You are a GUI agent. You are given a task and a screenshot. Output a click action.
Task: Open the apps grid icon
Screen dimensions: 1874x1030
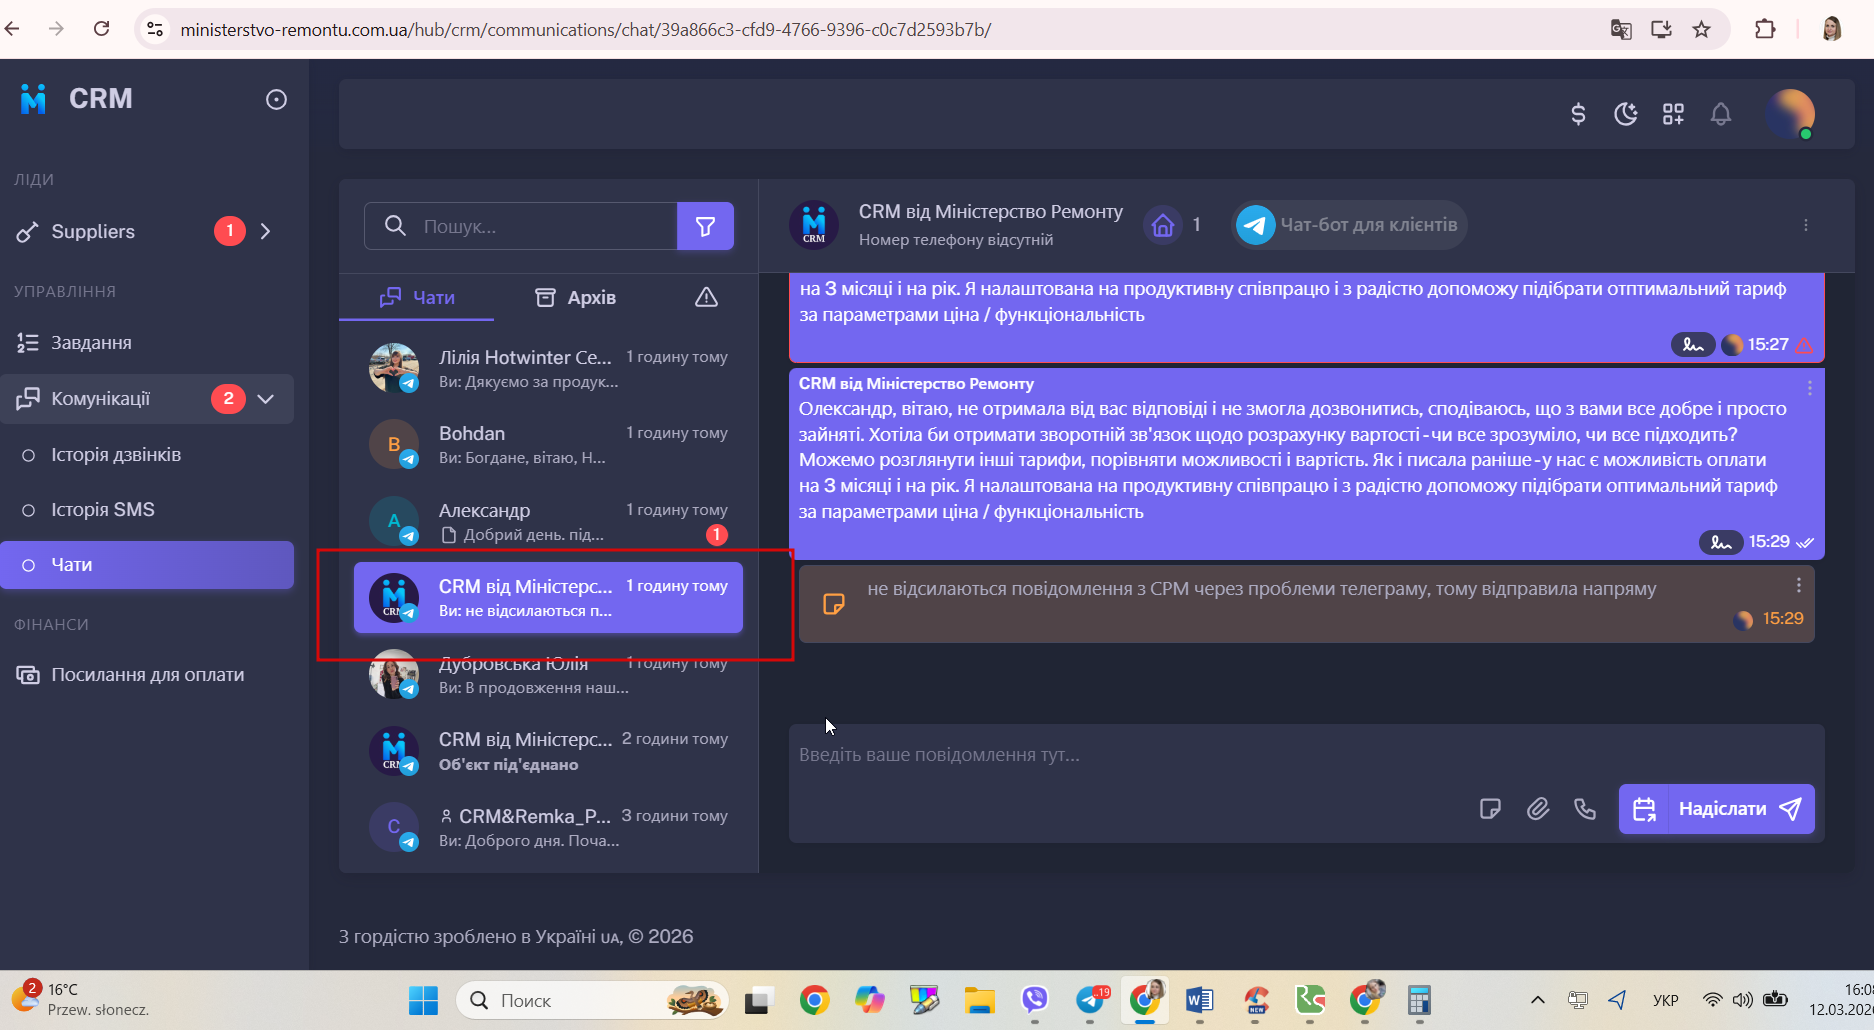click(1673, 114)
